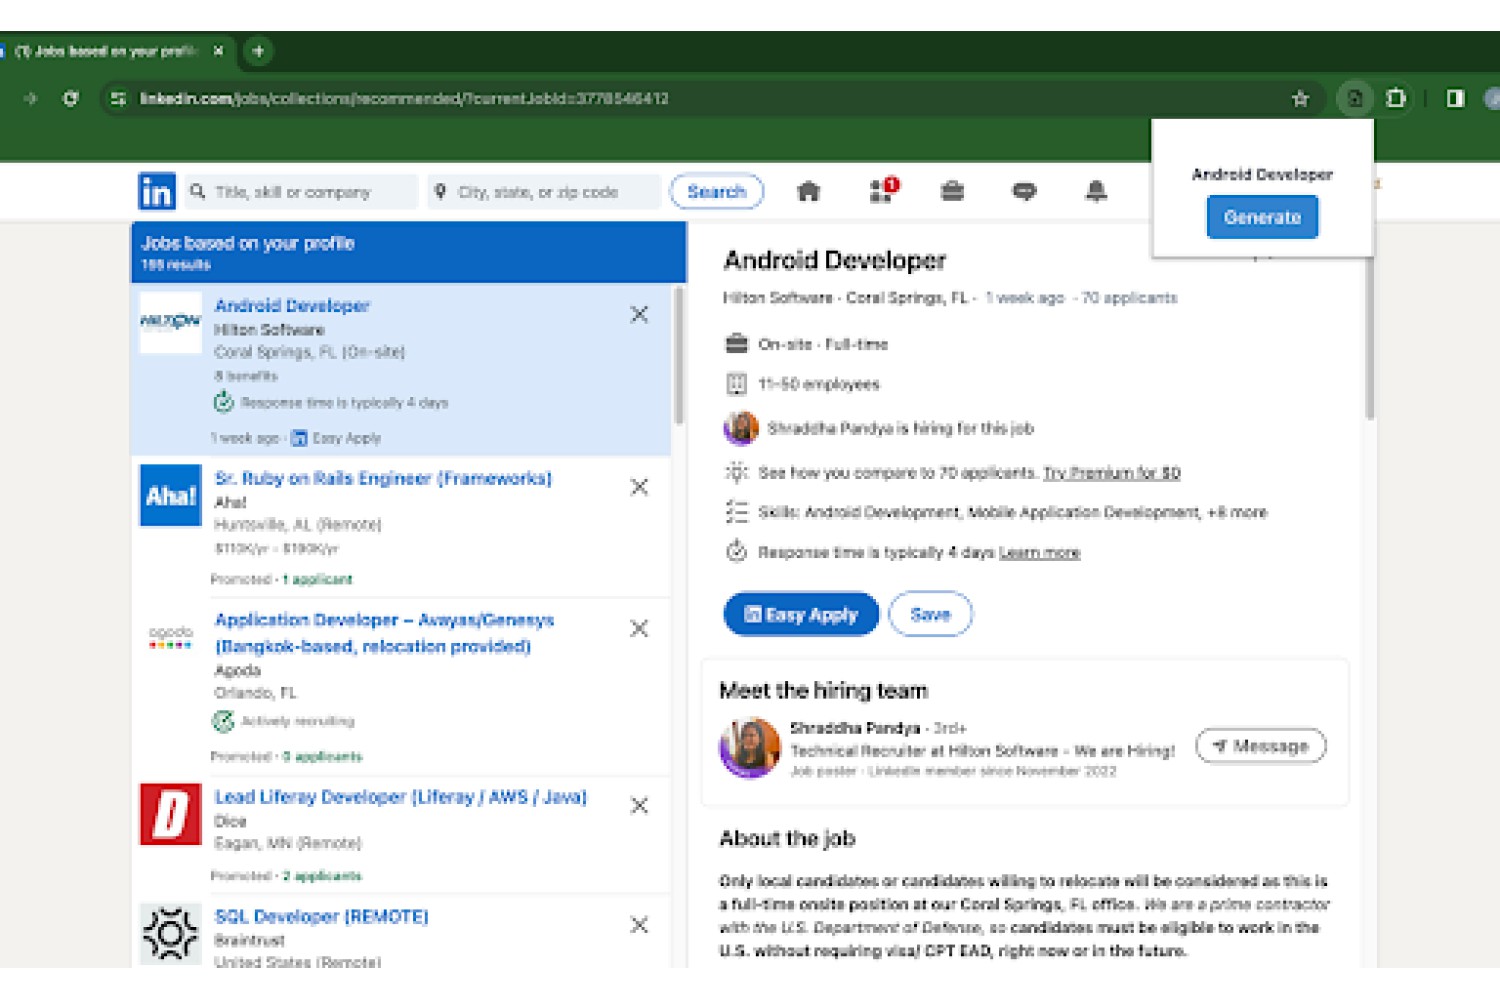The image size is (1500, 1000).
Task: Open the Home icon in LinkedIn navbar
Action: pyautogui.click(x=808, y=191)
